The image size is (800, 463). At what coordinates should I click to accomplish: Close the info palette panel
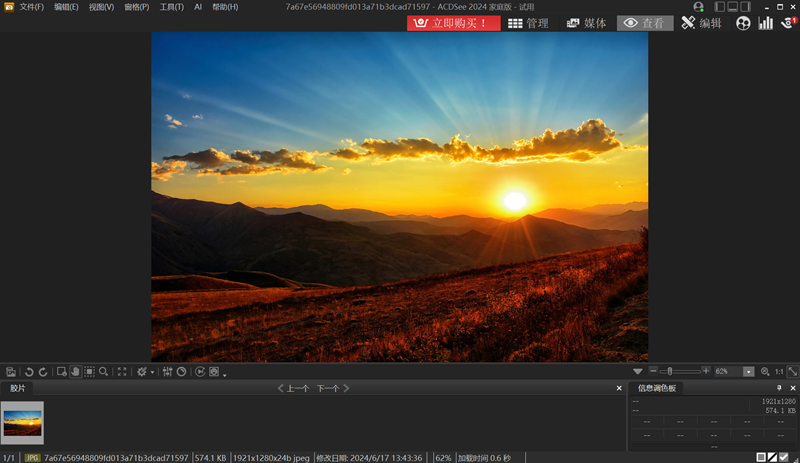click(792, 388)
